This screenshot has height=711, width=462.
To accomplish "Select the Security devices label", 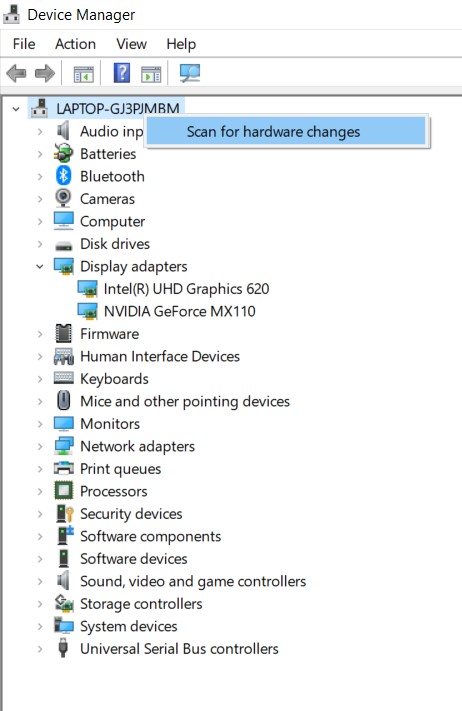I will pyautogui.click(x=131, y=514).
